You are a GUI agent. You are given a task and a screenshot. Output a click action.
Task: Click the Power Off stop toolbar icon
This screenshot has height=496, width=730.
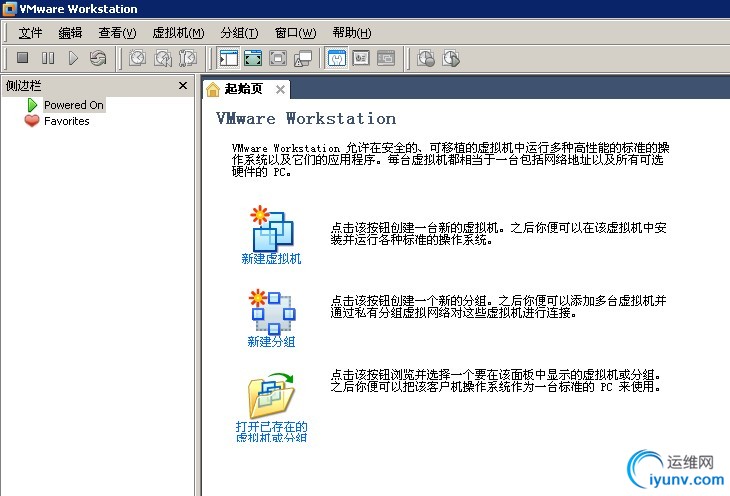click(22, 58)
